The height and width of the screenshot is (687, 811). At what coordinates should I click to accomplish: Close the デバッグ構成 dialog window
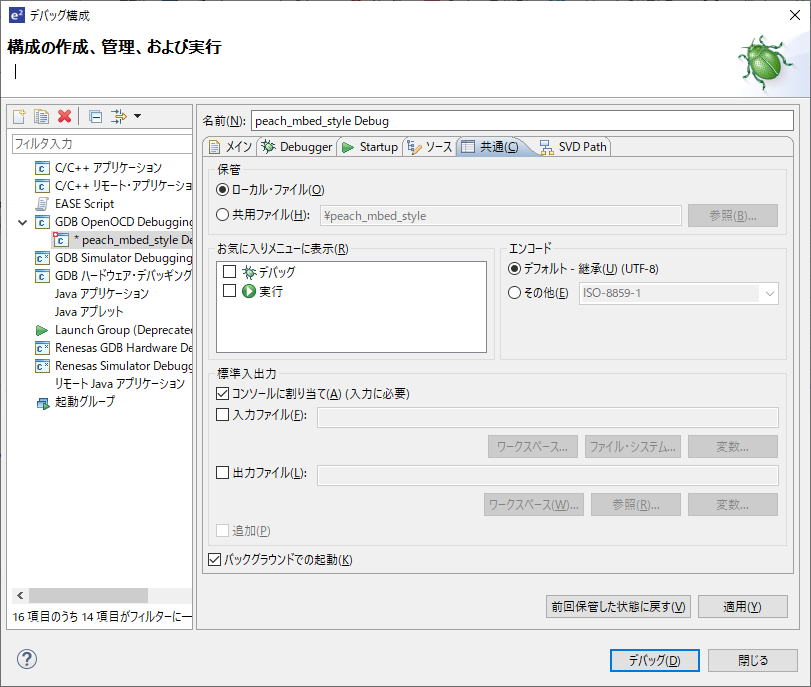click(x=795, y=16)
